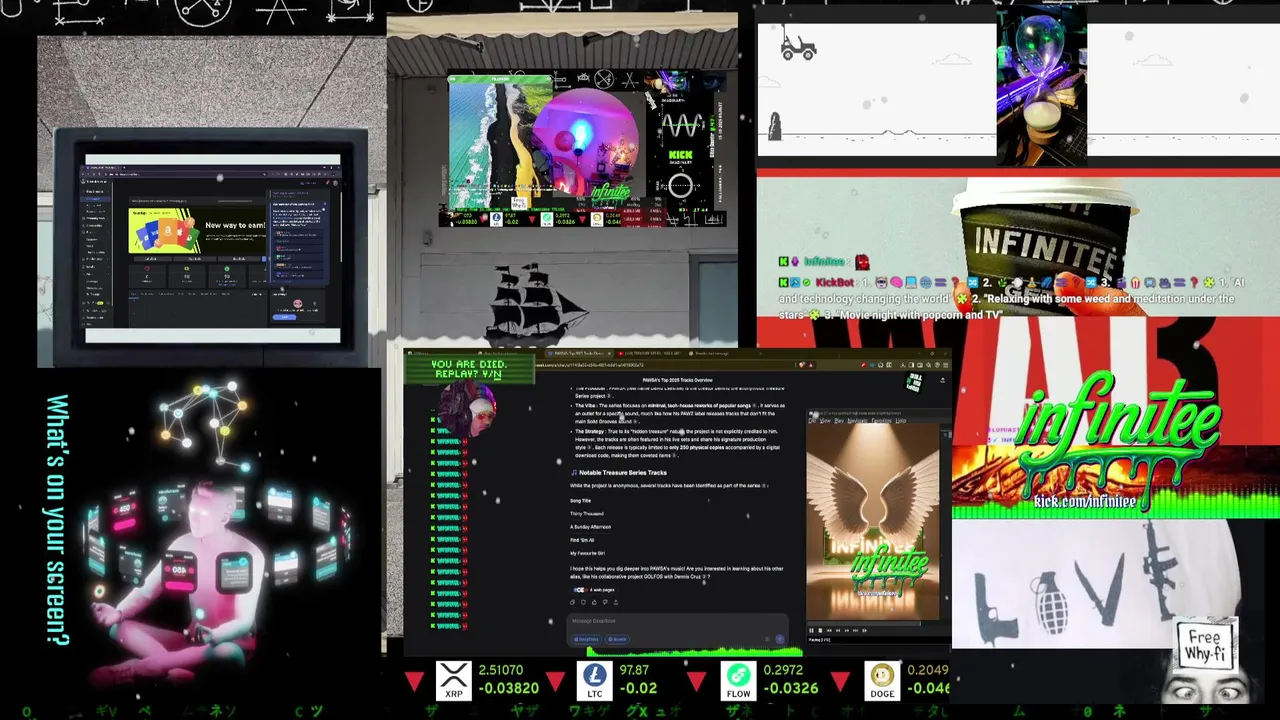Close the PAWSA's Top 2025 Tracks browser tab
The width and height of the screenshot is (1280, 720).
pyautogui.click(x=609, y=353)
